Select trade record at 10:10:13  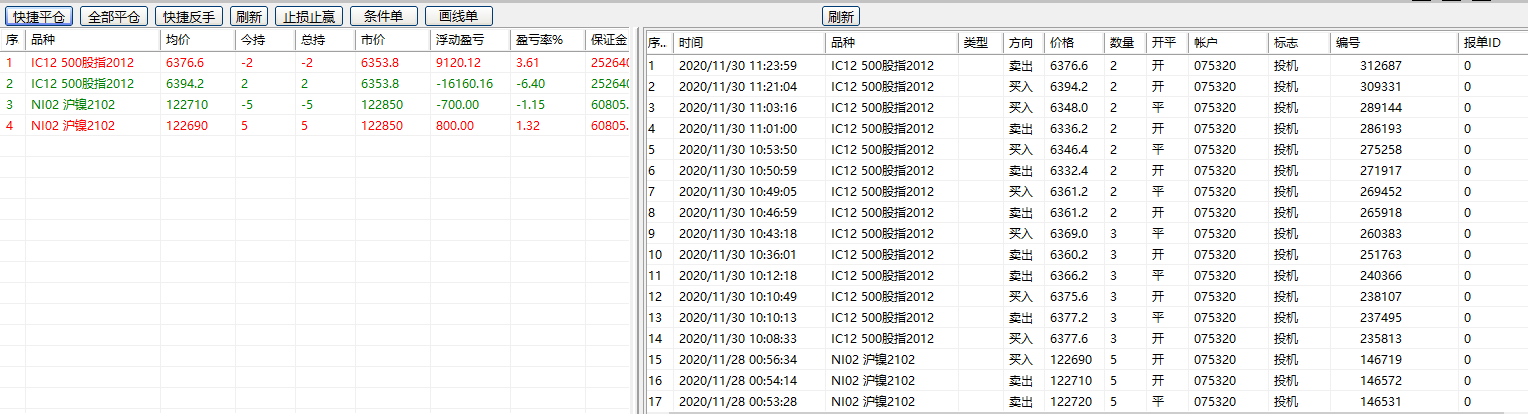click(1086, 317)
